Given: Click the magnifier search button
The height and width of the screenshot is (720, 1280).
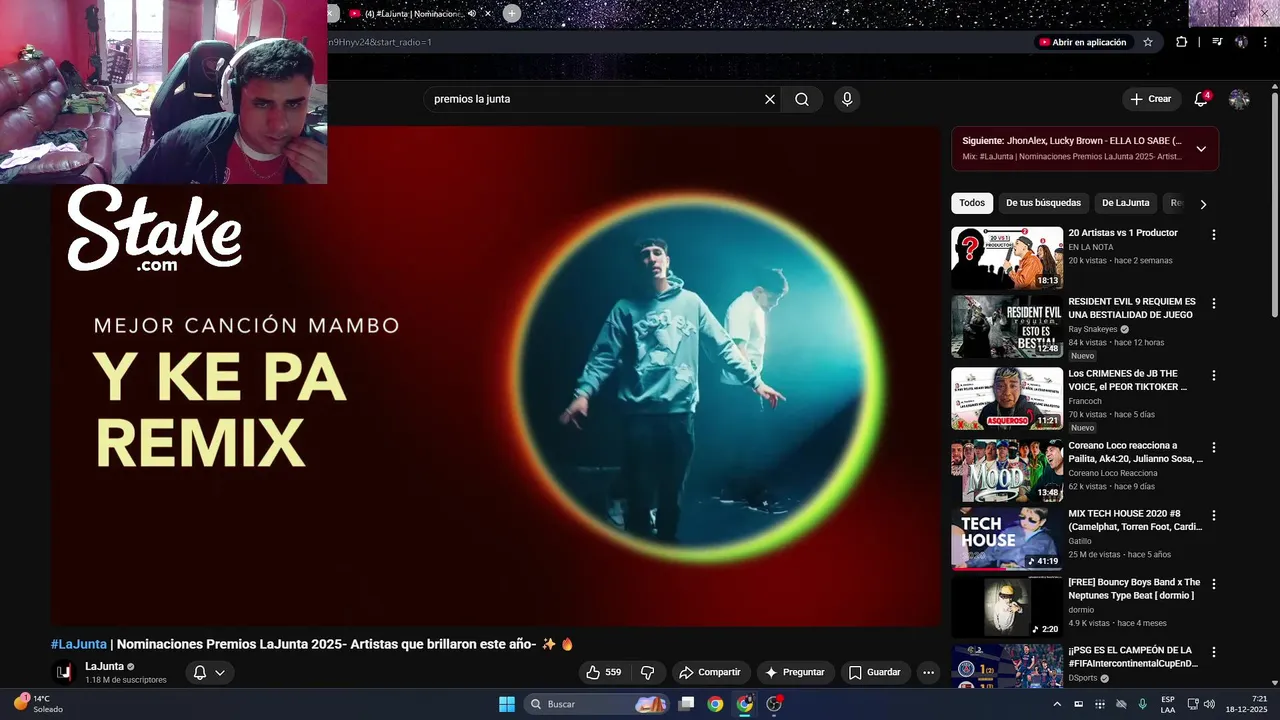Looking at the screenshot, I should [802, 99].
